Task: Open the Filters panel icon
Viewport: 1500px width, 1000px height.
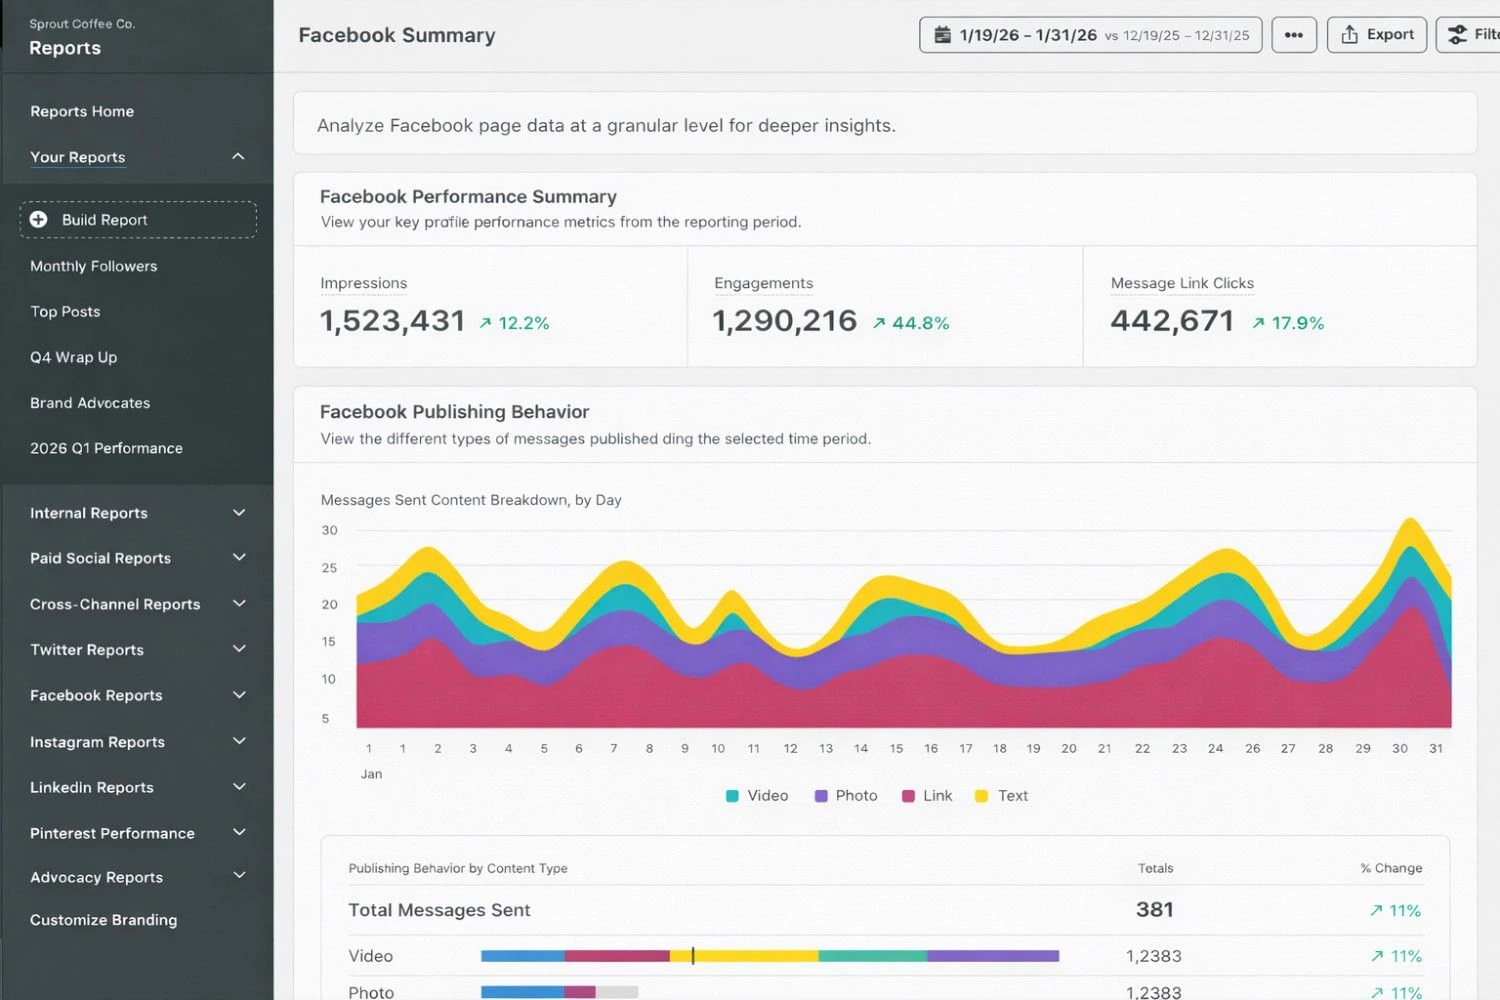Action: point(1456,34)
